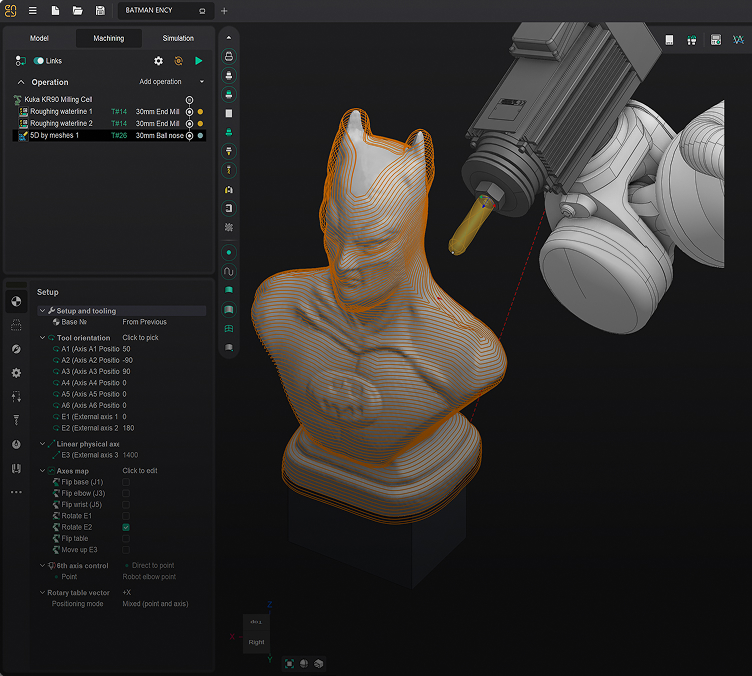Switch to the Machining tab
This screenshot has width=752, height=676.
click(109, 38)
